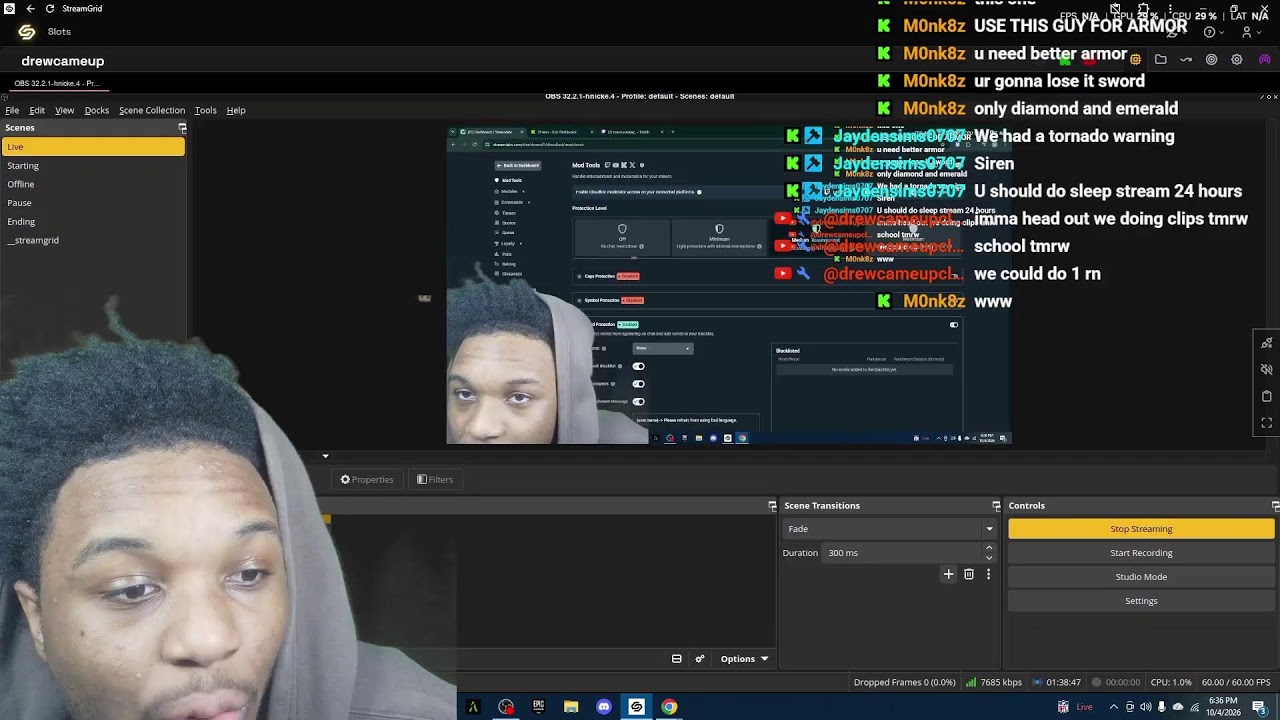The width and height of the screenshot is (1280, 720).
Task: Open Discord from the taskbar
Action: coord(603,707)
